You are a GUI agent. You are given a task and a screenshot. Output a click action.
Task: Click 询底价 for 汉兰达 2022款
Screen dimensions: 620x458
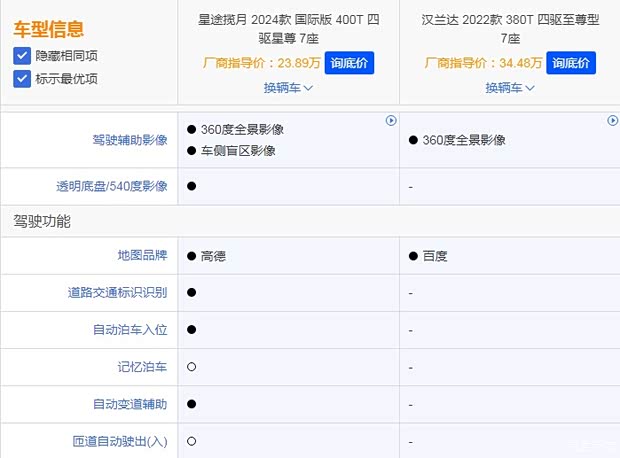coord(571,62)
